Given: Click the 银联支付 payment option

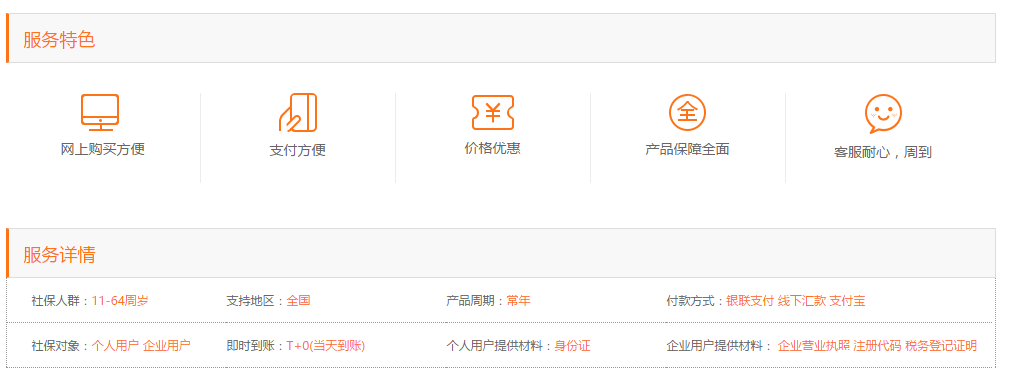Looking at the screenshot, I should click(x=750, y=300).
